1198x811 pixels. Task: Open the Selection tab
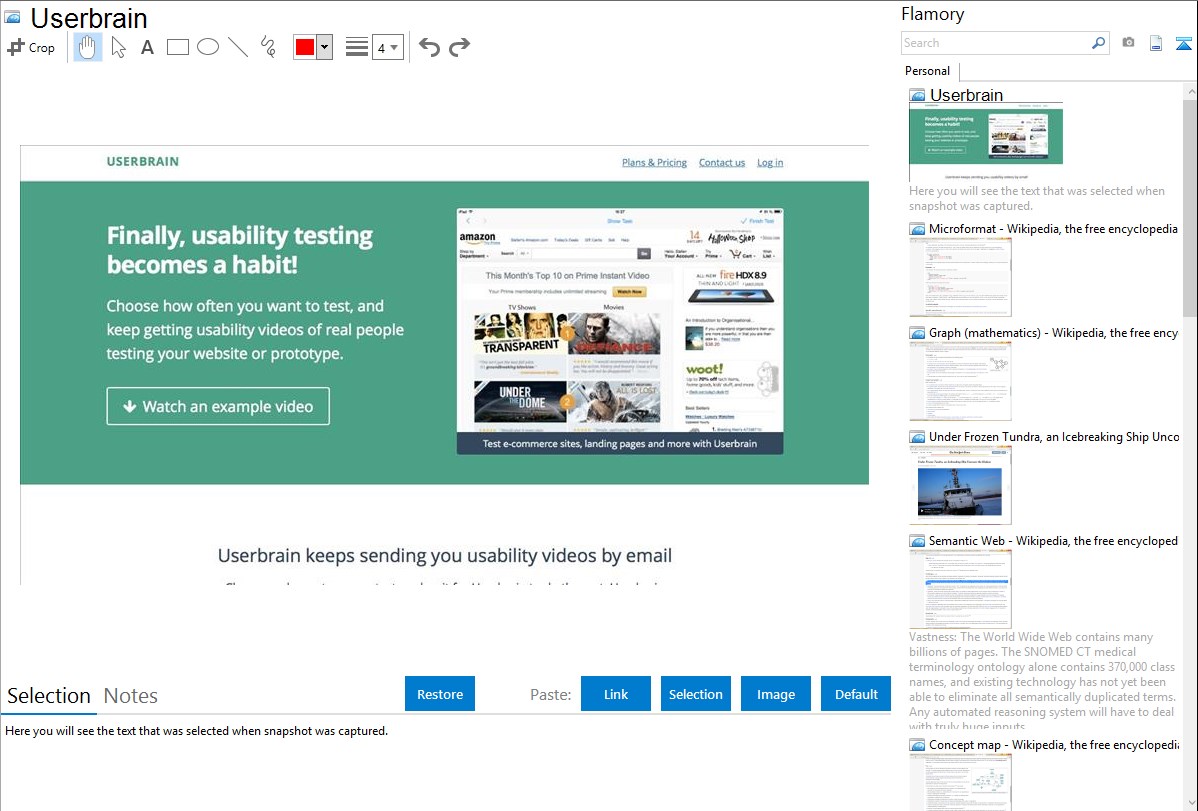pos(49,696)
